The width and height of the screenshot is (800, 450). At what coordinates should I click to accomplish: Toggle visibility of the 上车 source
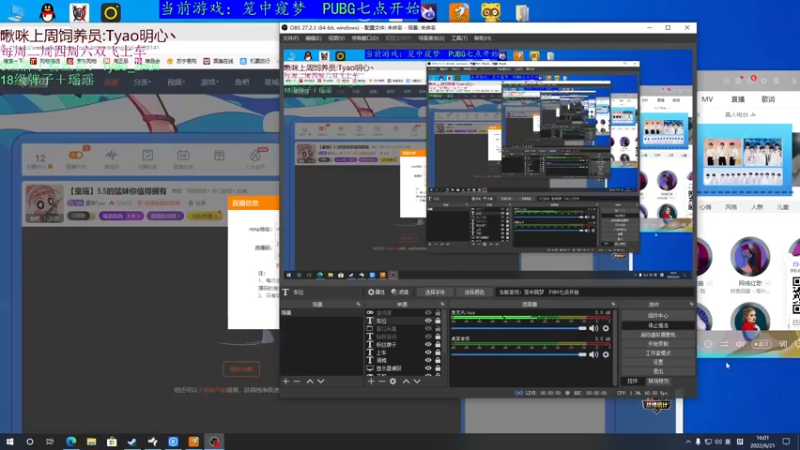pyautogui.click(x=428, y=352)
